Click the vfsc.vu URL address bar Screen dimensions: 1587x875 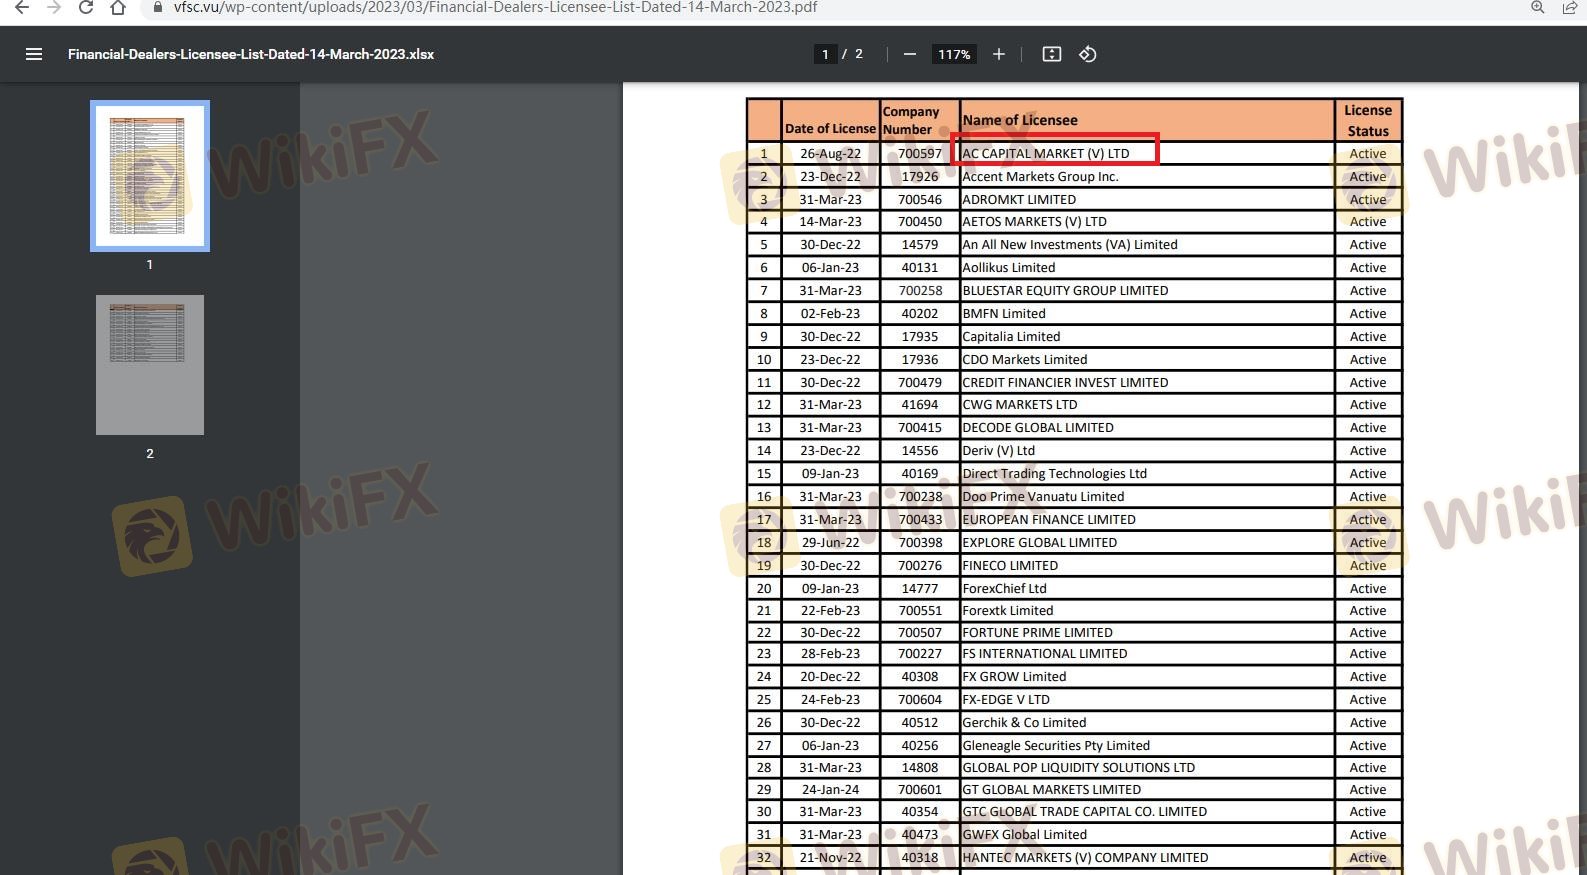coord(495,8)
